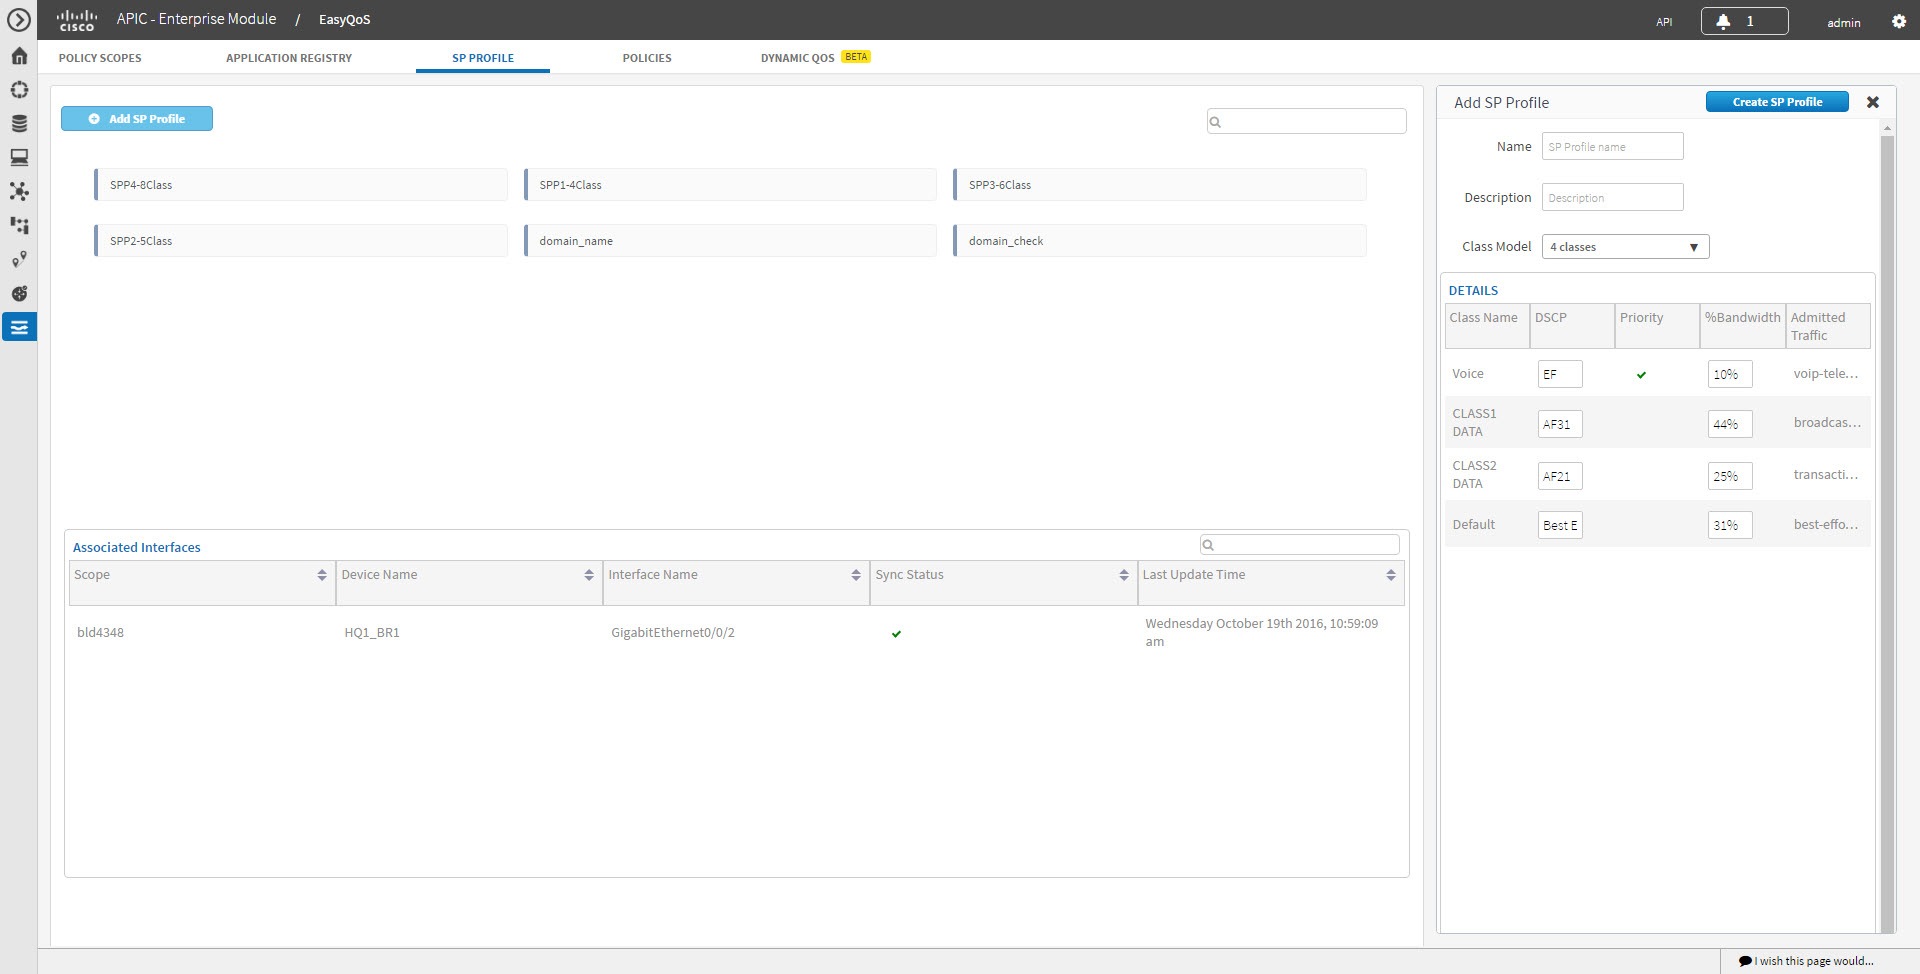
Task: Edit the CLASS1 DATA bandwidth 44% field
Action: point(1730,424)
